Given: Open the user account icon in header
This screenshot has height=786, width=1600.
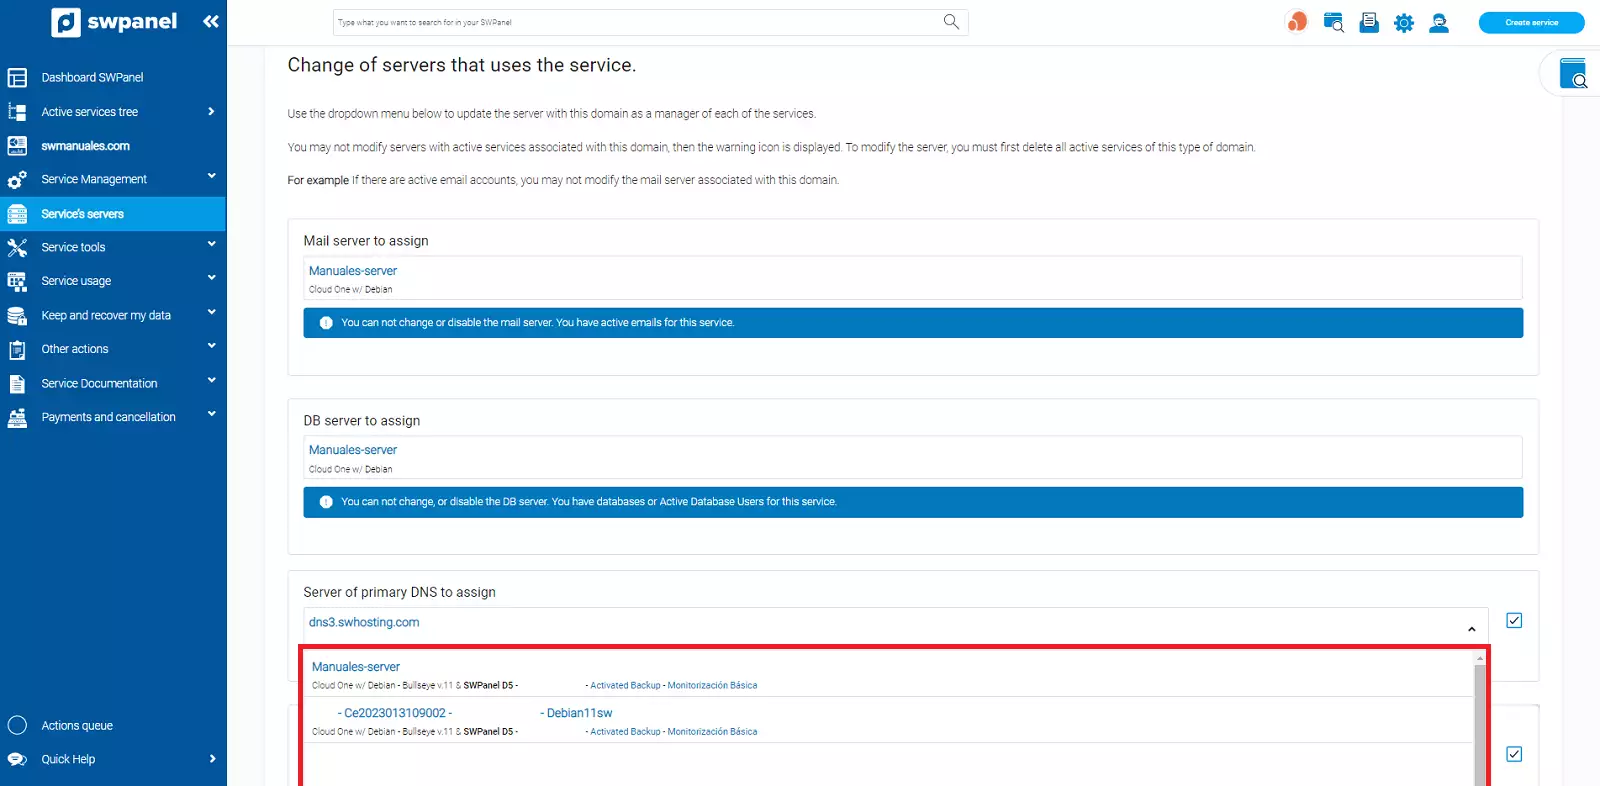Looking at the screenshot, I should coord(1439,22).
